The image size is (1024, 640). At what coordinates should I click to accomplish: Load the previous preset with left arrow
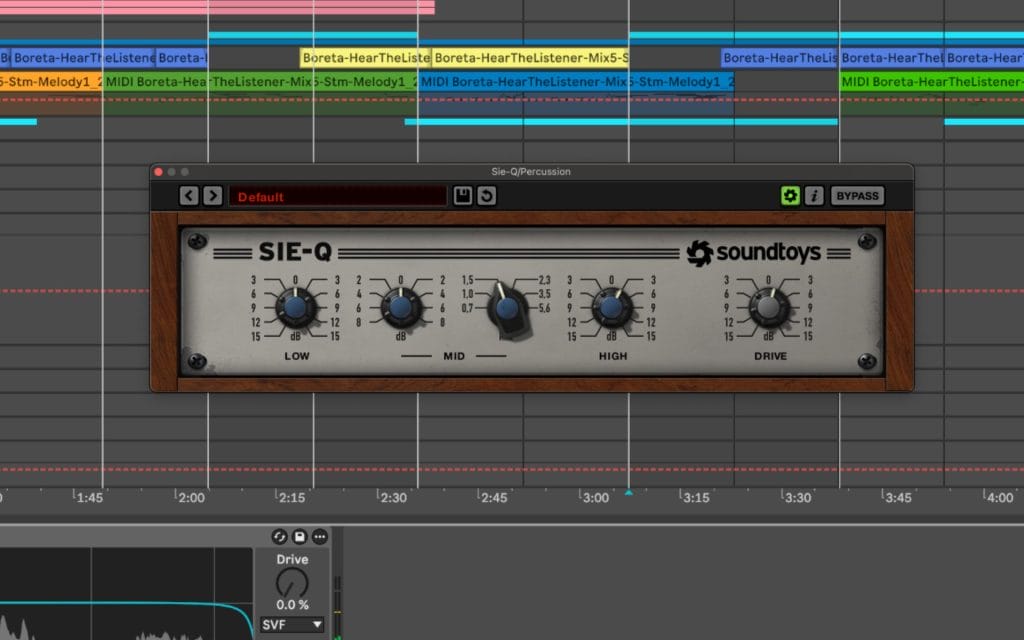pos(189,196)
